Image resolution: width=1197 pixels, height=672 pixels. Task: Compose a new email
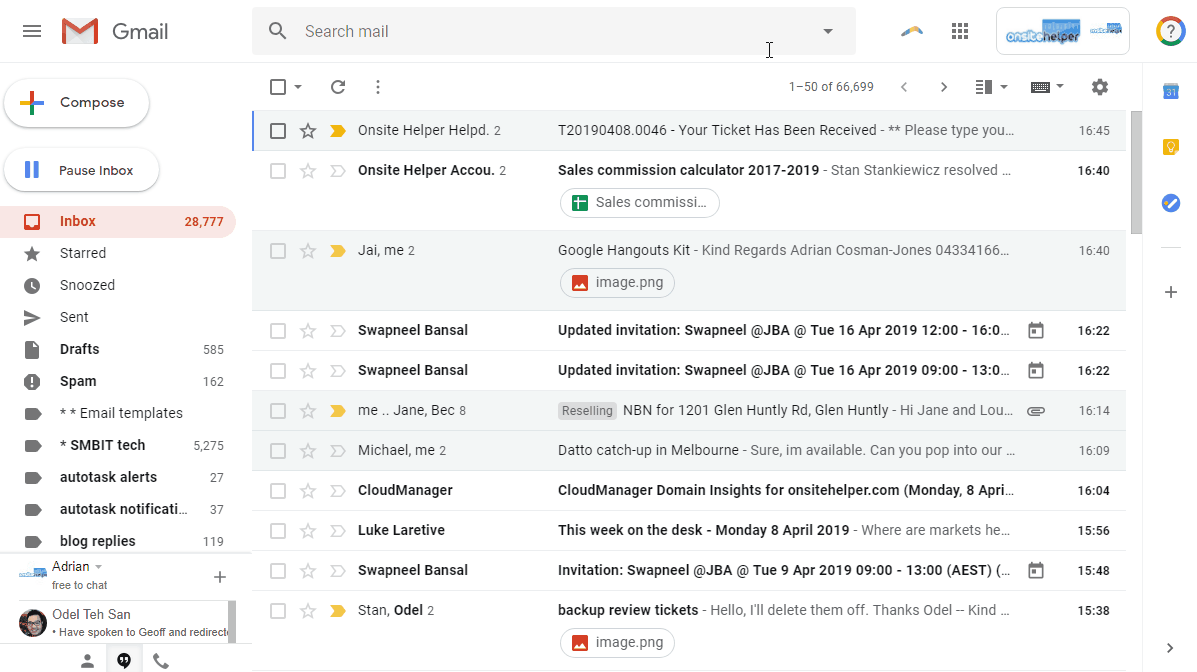tap(76, 102)
